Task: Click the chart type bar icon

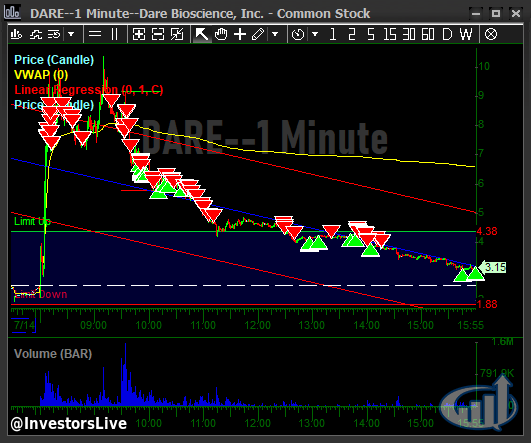Action: pyautogui.click(x=16, y=34)
